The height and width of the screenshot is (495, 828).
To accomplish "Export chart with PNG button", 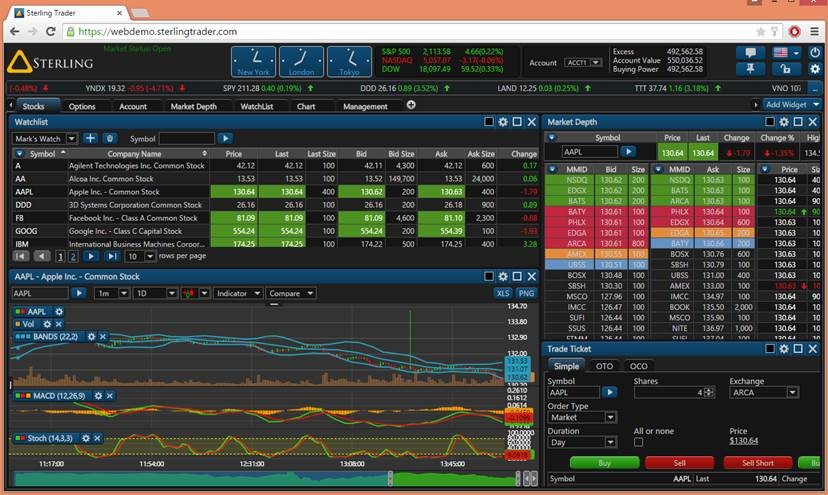I will [x=526, y=293].
